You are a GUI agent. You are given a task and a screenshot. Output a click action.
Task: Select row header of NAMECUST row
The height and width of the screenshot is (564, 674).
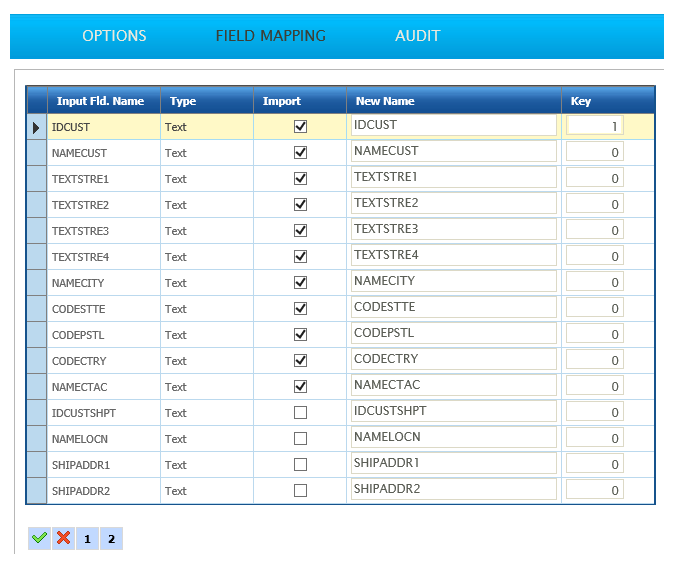click(x=37, y=153)
